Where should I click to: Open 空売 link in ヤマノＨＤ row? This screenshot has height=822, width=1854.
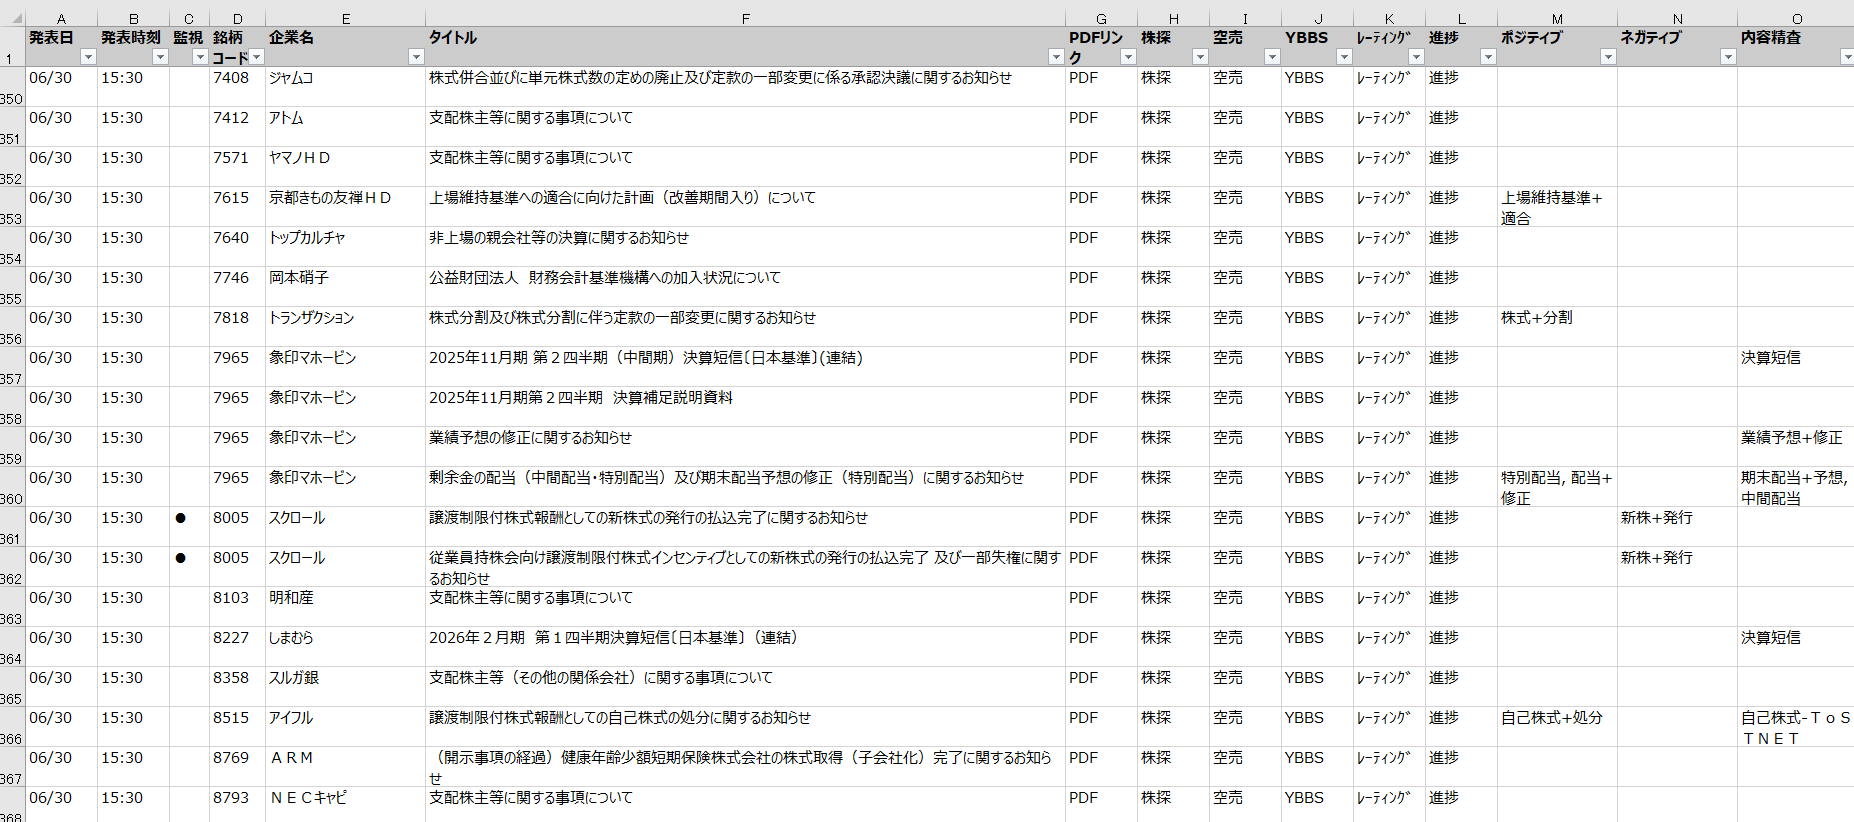[1228, 158]
